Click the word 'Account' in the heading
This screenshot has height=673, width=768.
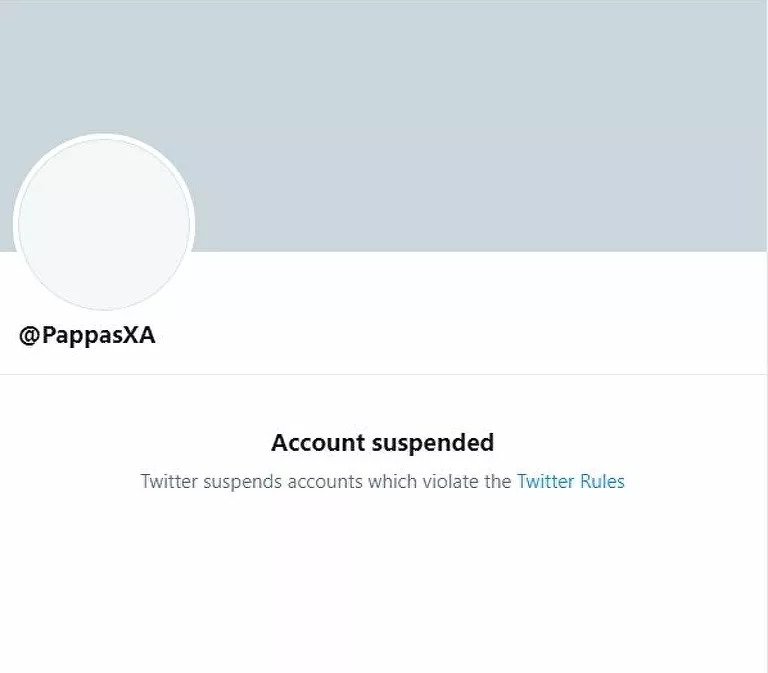click(x=318, y=443)
